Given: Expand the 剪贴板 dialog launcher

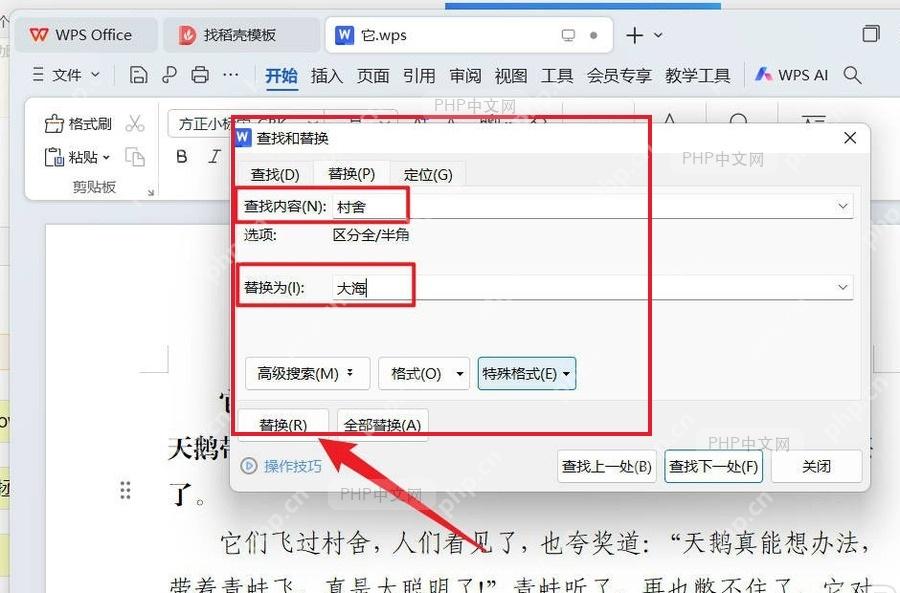Looking at the screenshot, I should (x=150, y=192).
